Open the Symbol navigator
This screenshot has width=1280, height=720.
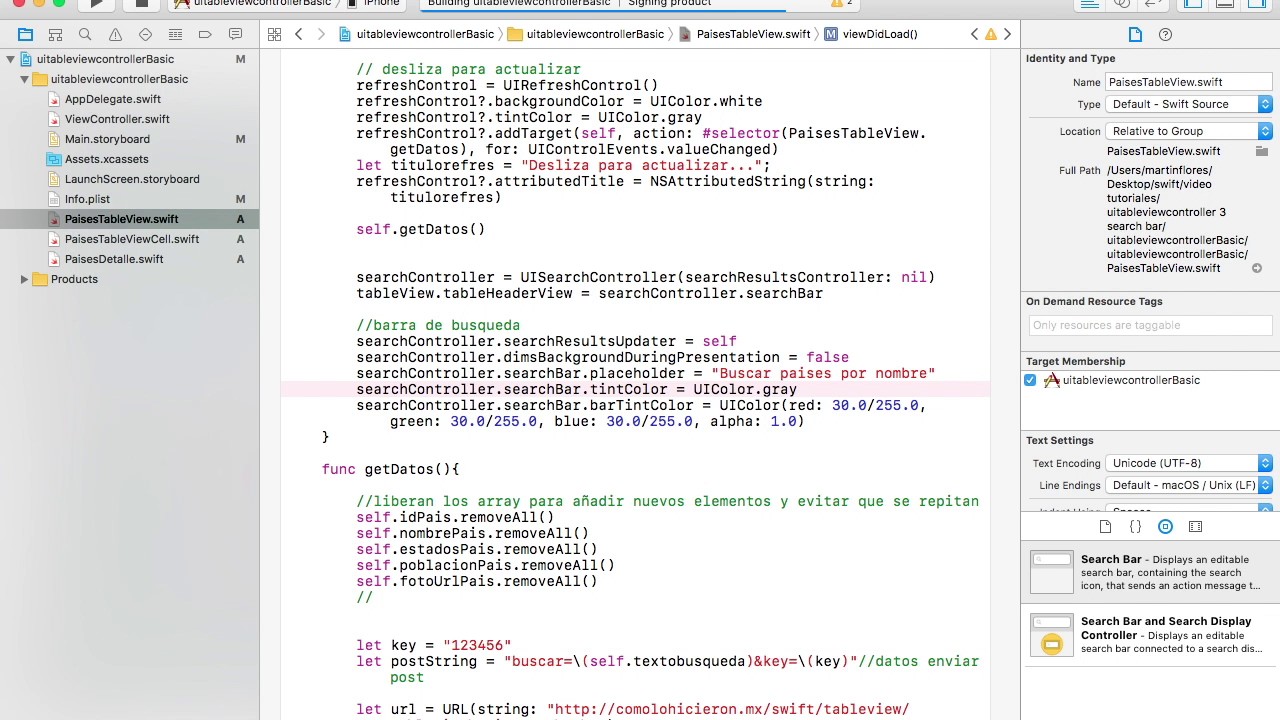[x=56, y=34]
